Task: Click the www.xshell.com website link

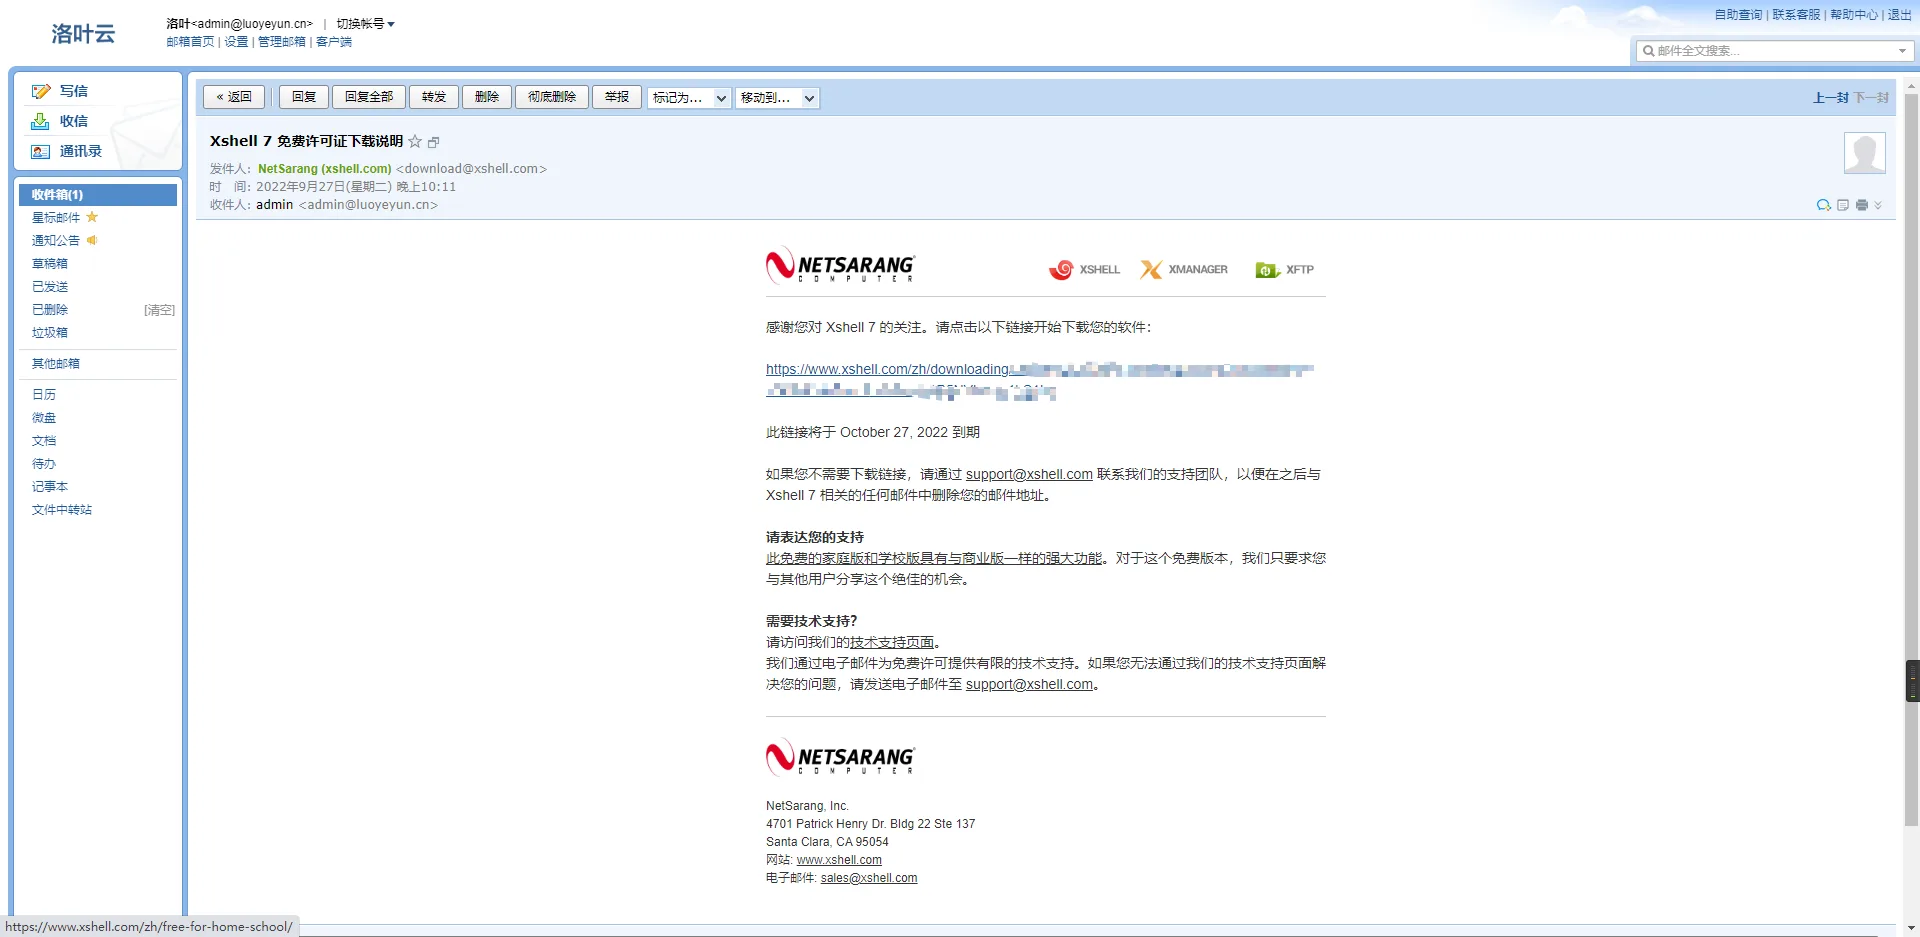Action: tap(839, 860)
